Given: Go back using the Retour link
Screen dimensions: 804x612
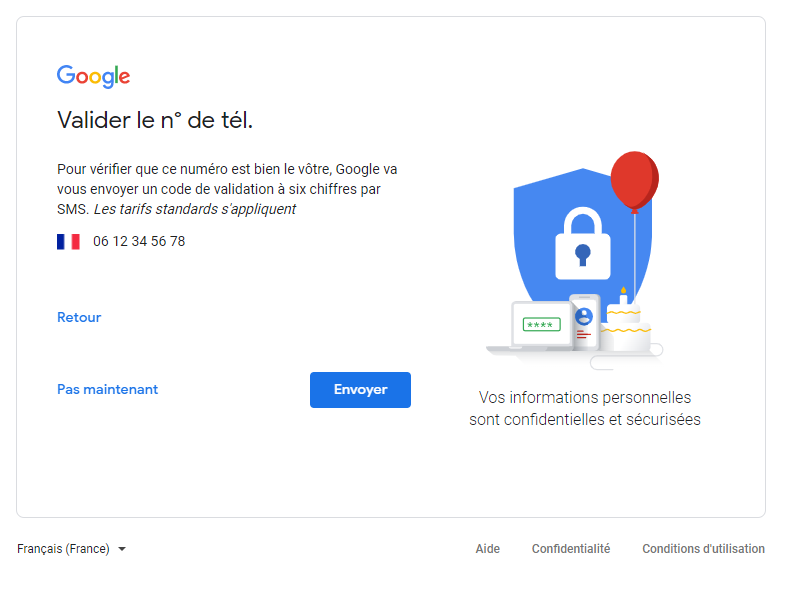Looking at the screenshot, I should click(x=79, y=317).
